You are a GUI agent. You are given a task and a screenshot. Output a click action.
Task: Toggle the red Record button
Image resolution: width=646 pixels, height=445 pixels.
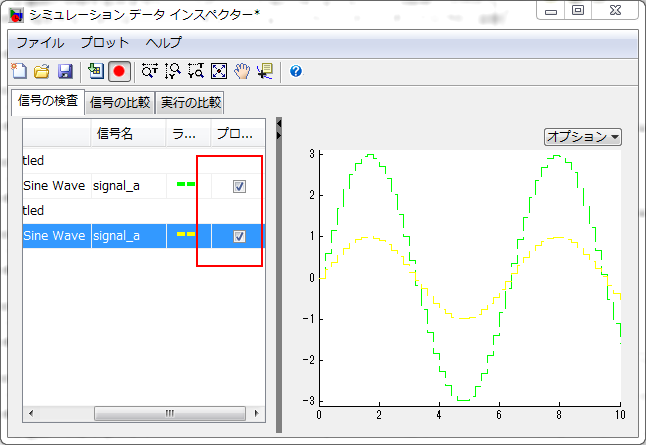[119, 71]
